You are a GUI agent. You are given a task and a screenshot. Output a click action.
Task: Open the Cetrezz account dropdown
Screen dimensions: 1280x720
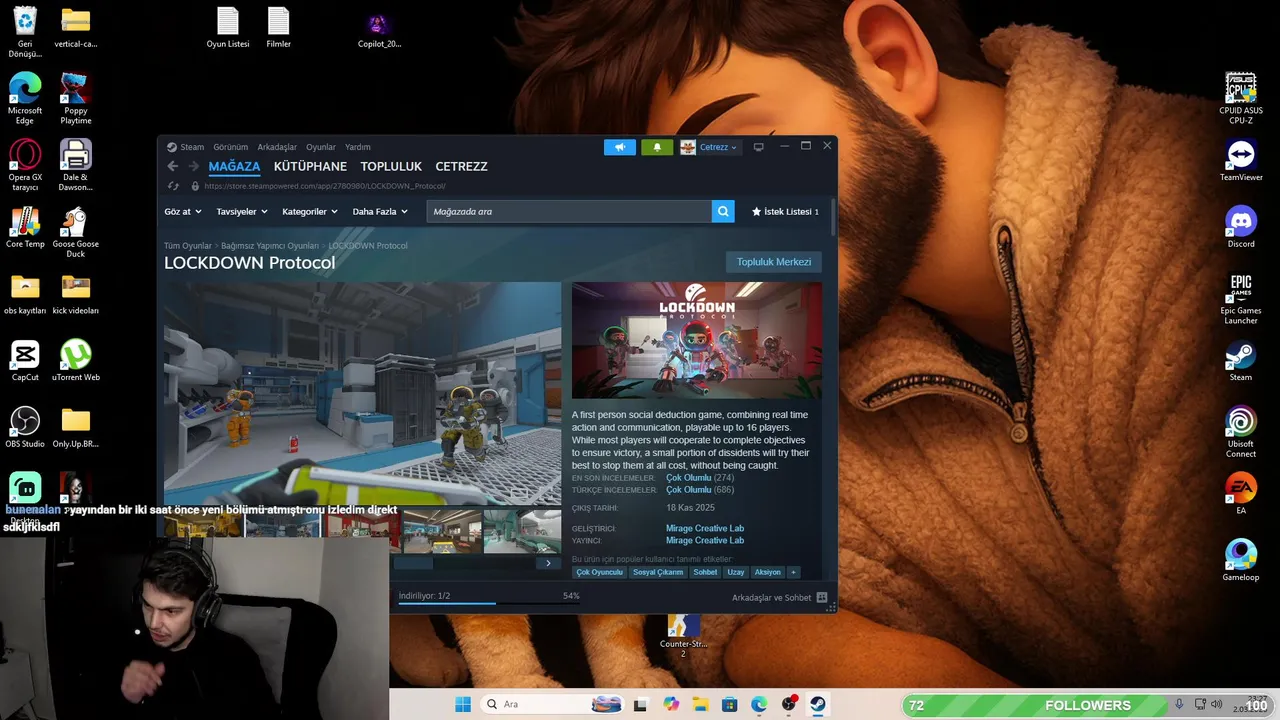(709, 147)
